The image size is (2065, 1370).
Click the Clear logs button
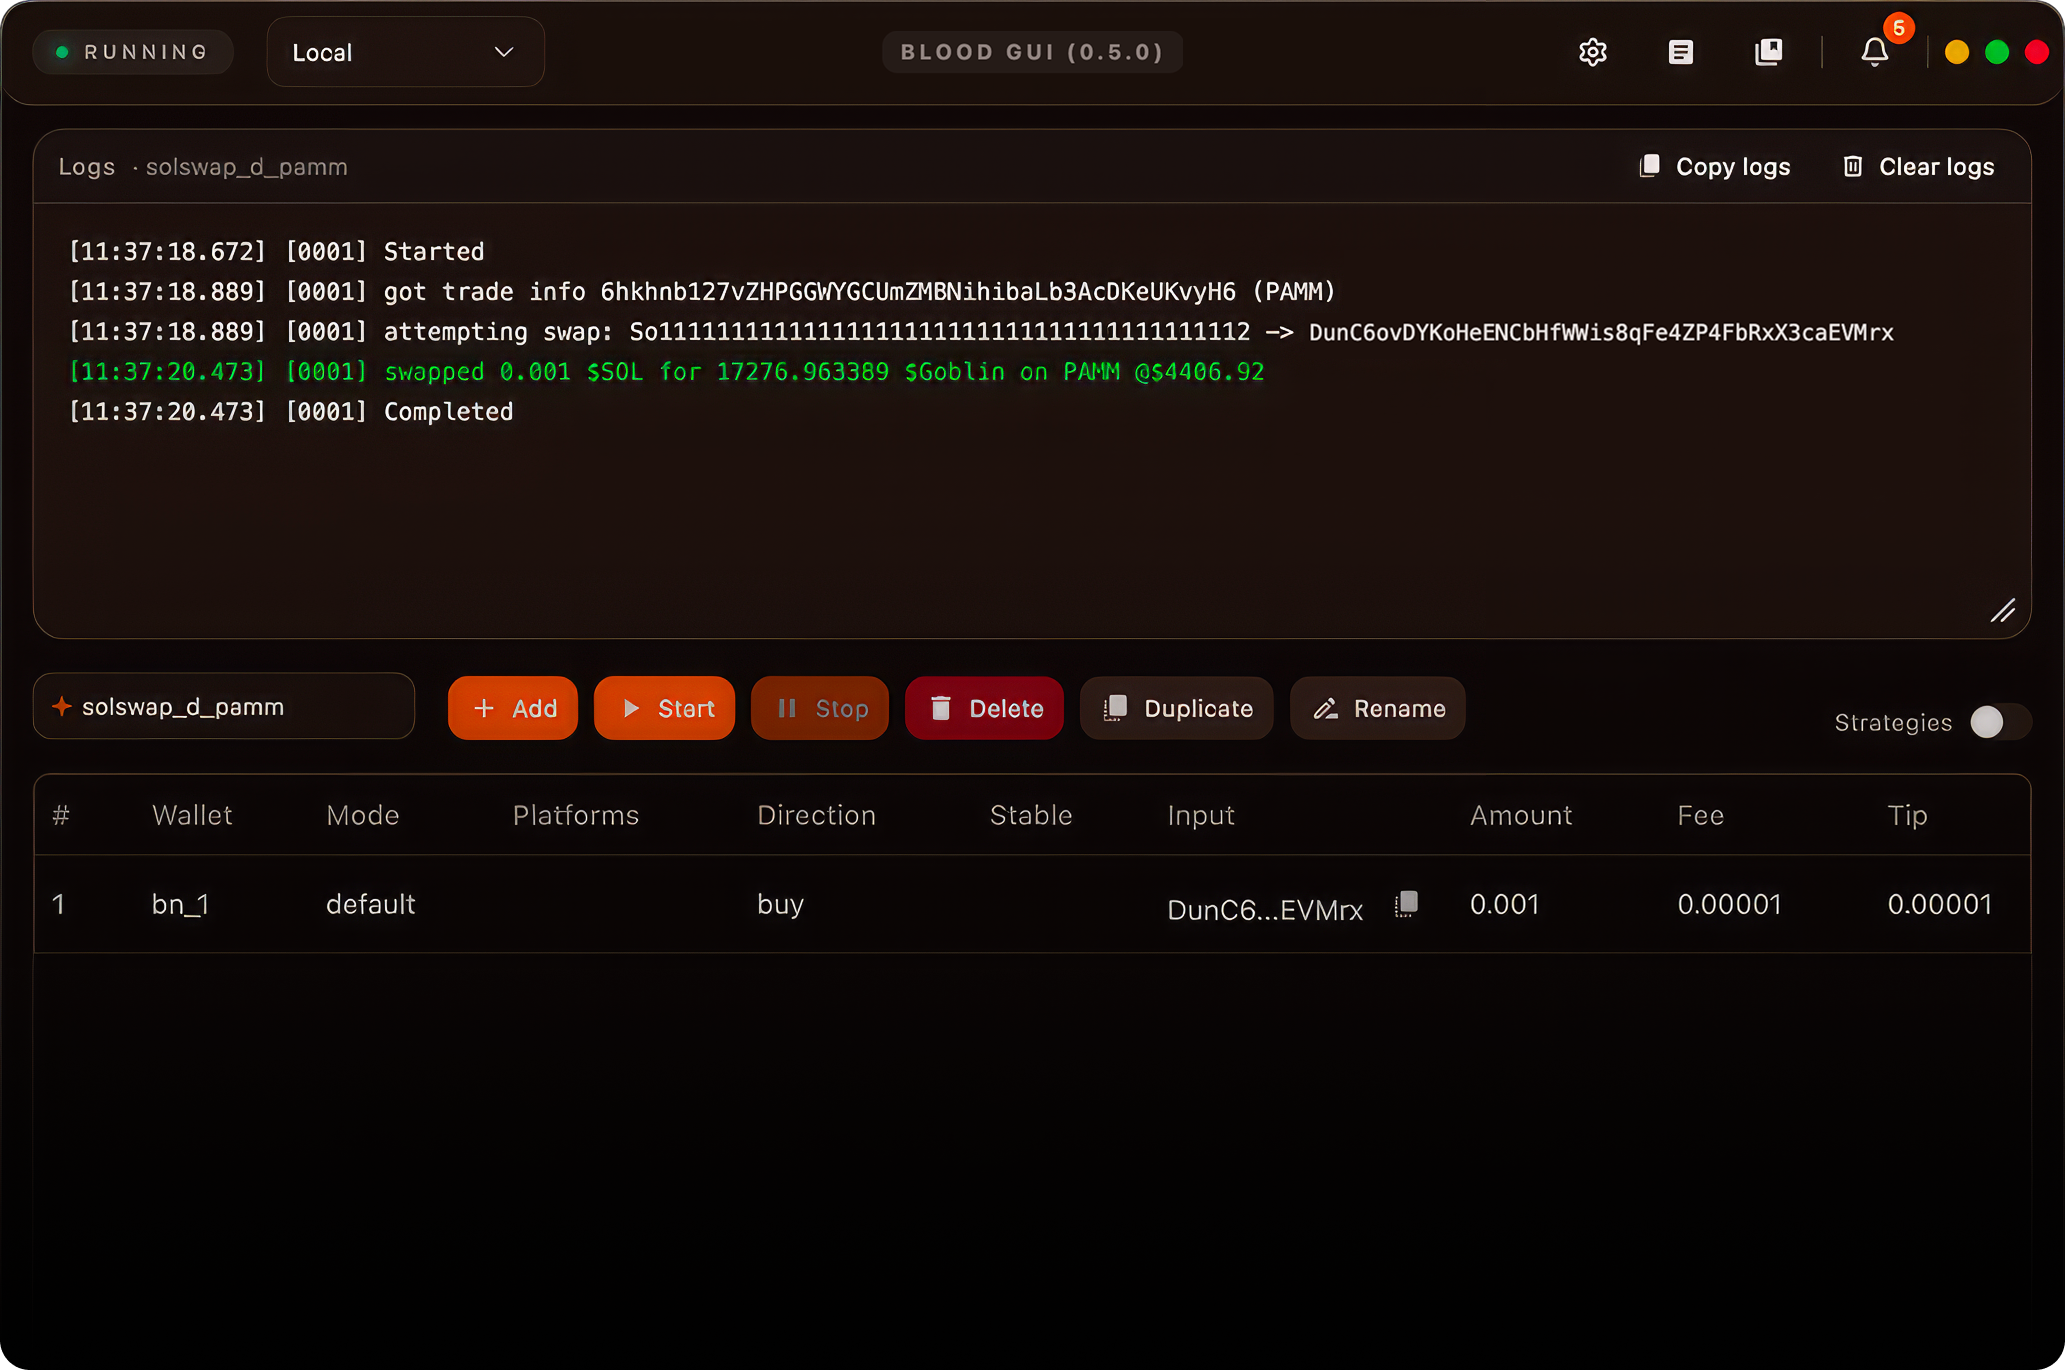1918,167
